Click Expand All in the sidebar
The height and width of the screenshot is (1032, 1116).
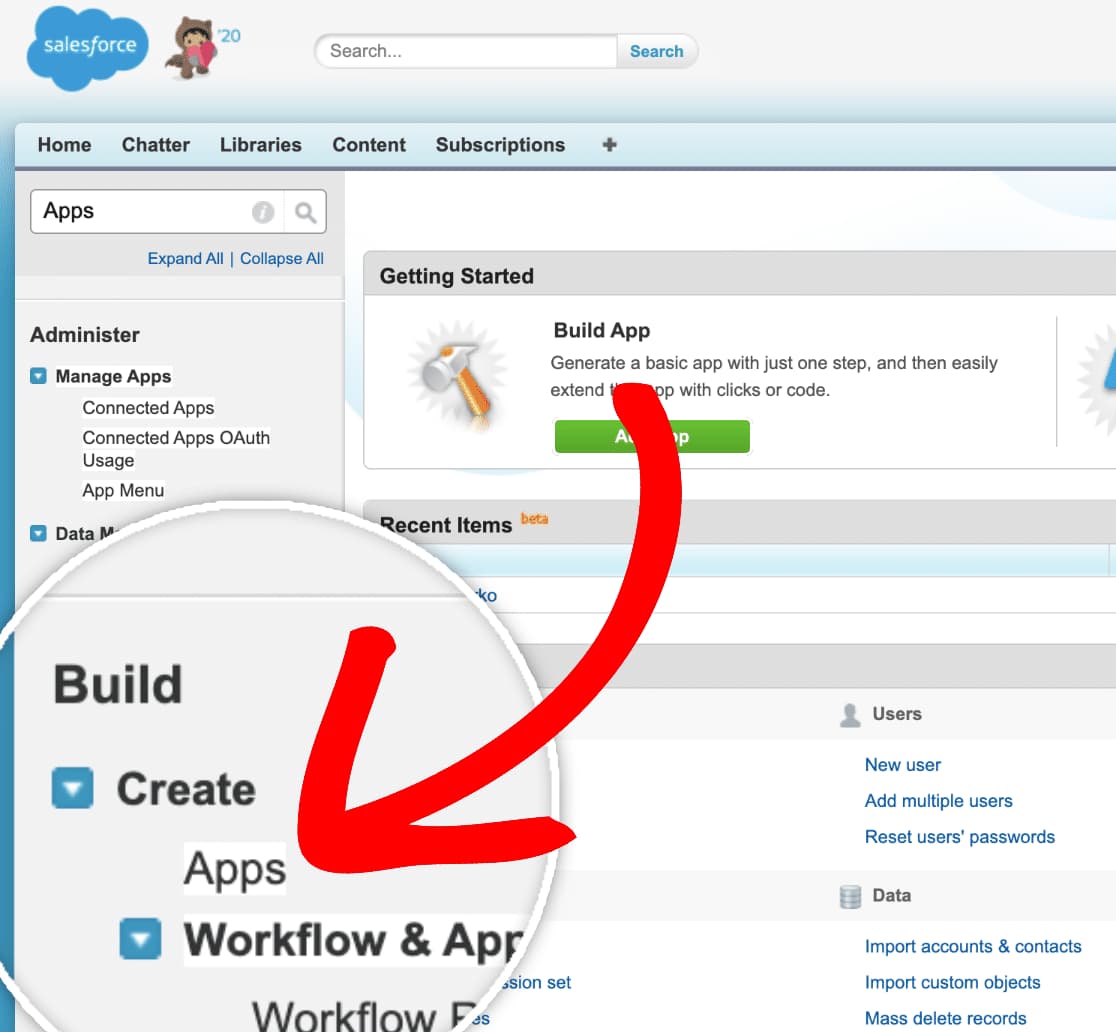tap(185, 258)
